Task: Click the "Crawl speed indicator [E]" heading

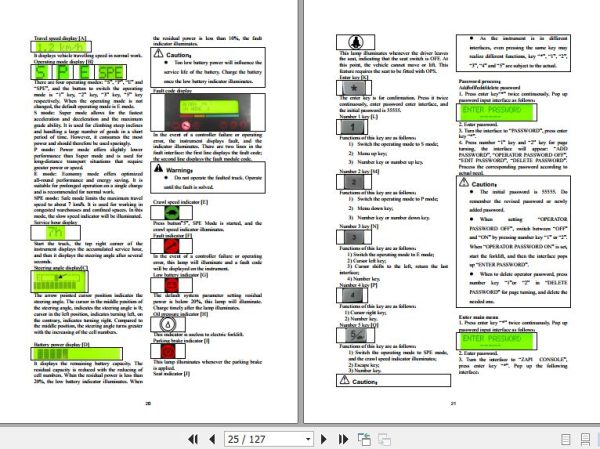Action: click(x=180, y=202)
